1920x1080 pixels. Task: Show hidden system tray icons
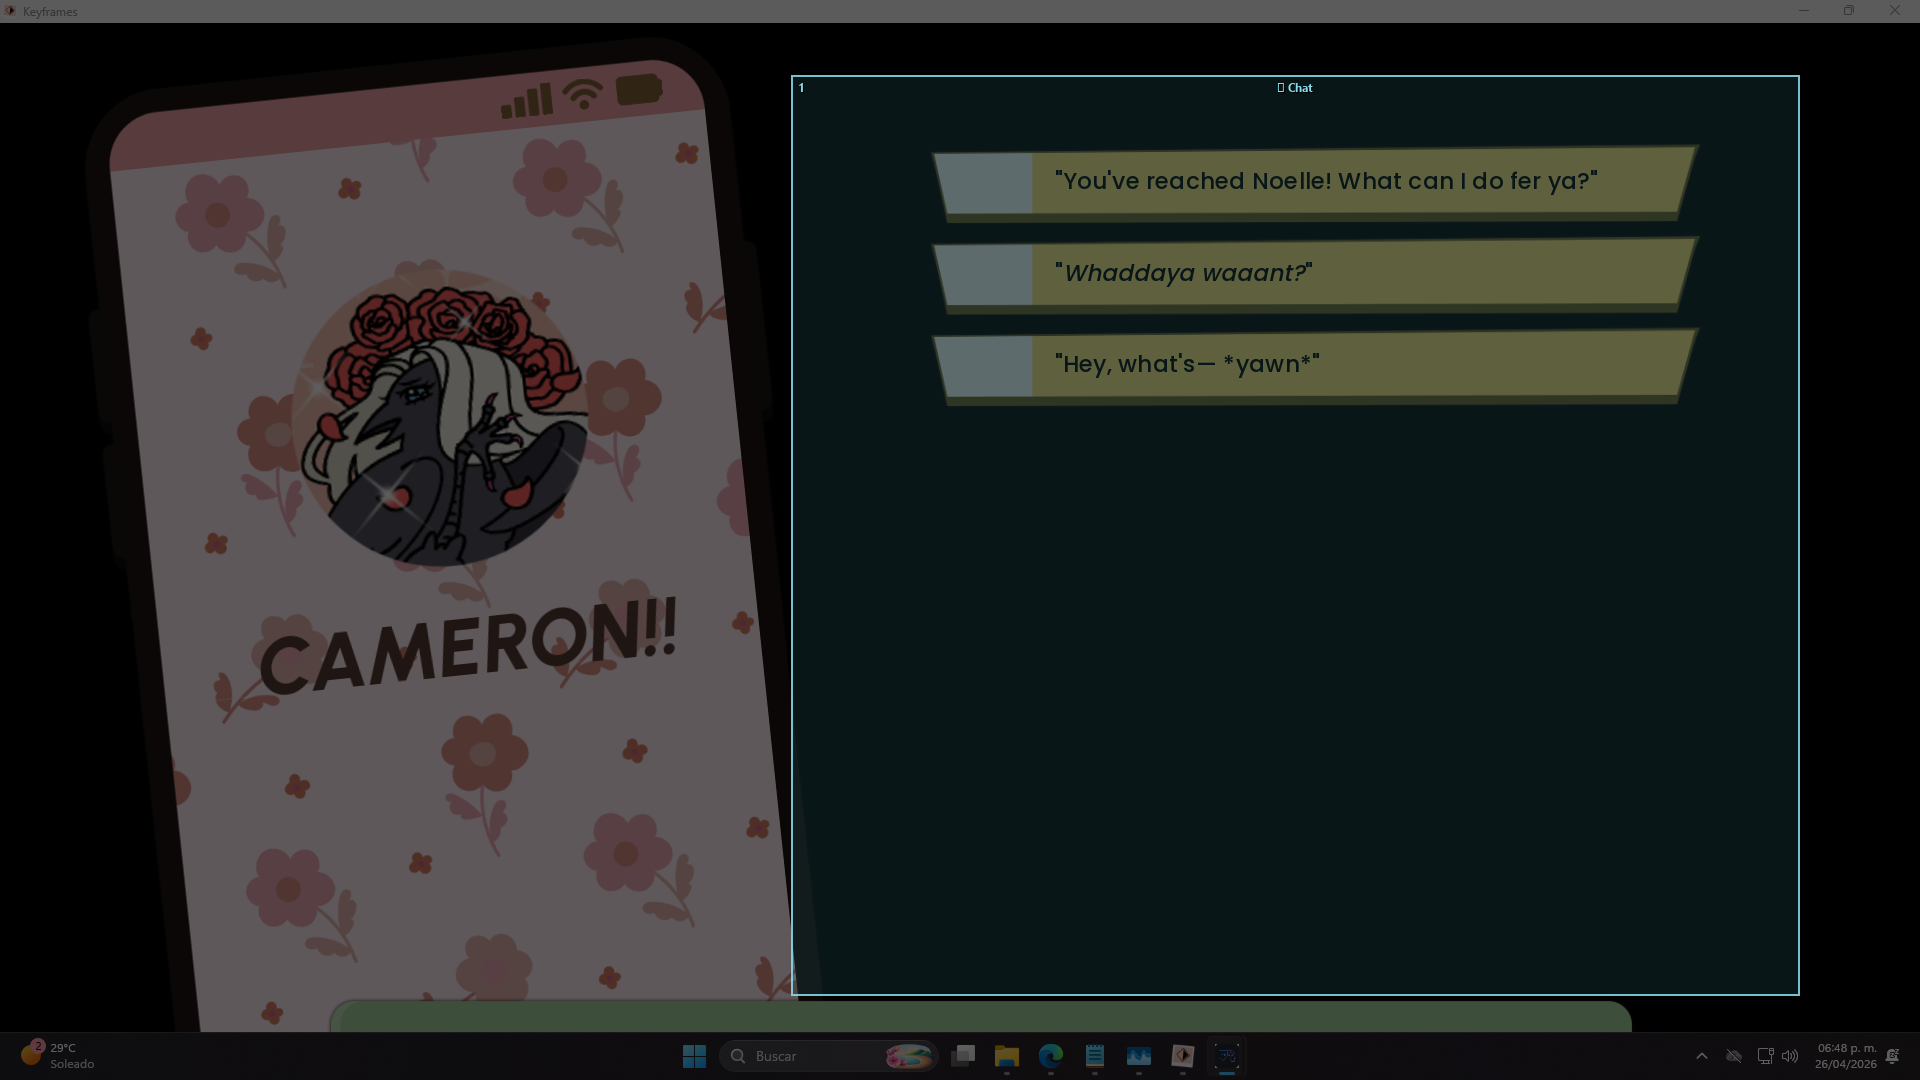tap(1702, 1056)
